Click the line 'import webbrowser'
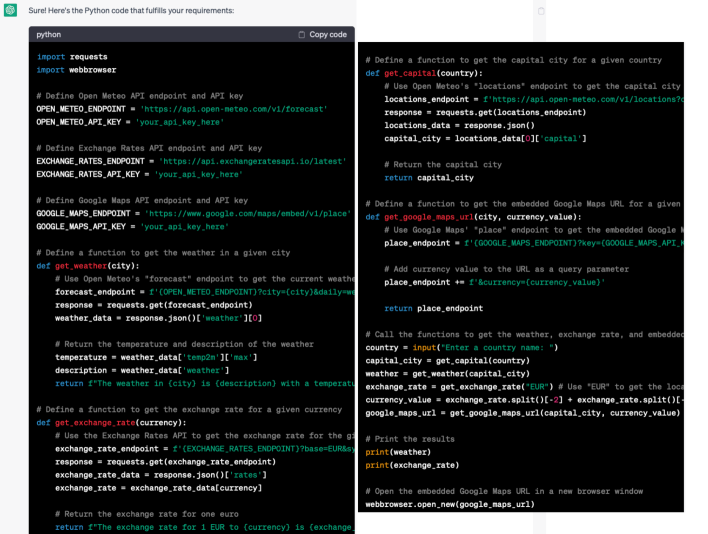 (76, 70)
